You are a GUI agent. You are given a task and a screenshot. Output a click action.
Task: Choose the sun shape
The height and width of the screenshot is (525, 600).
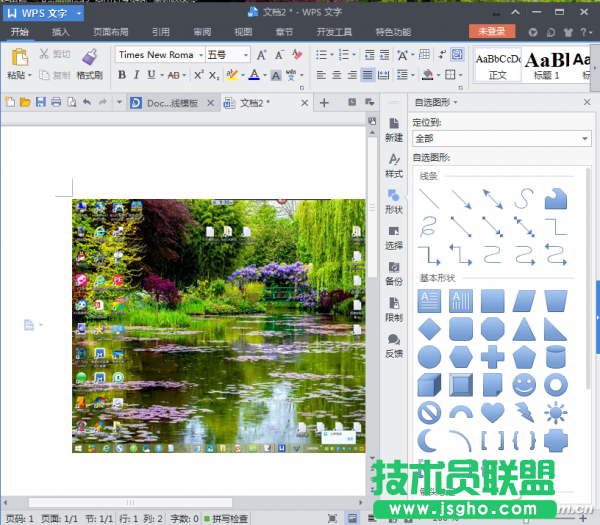tap(556, 412)
